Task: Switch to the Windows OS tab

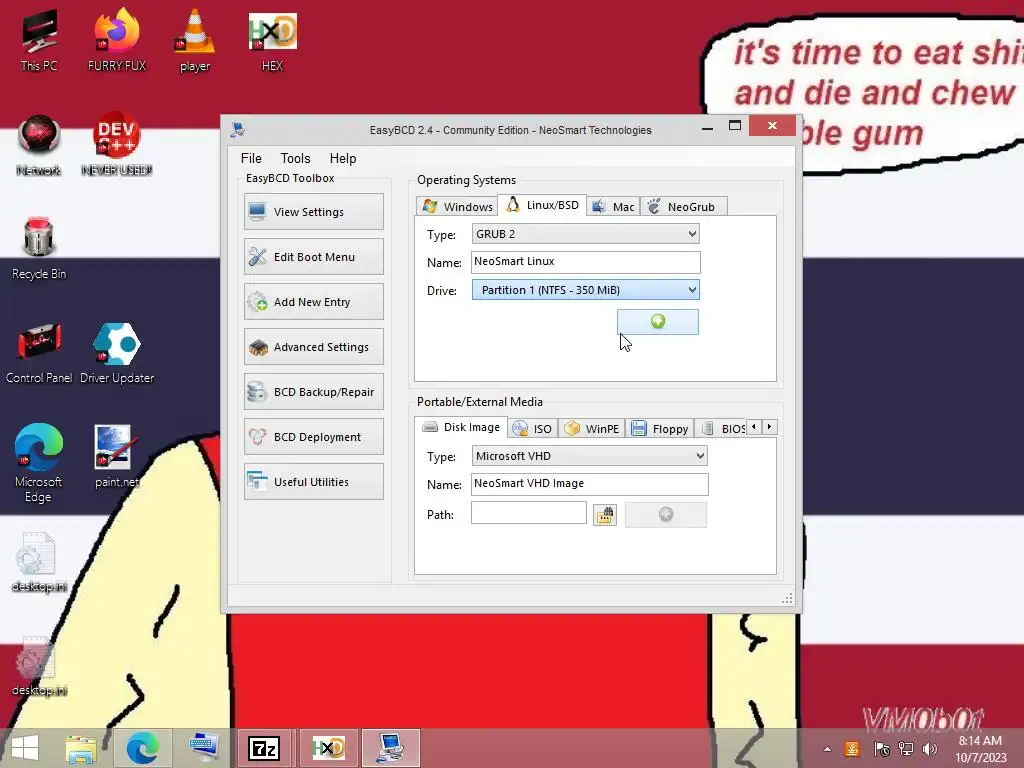Action: tap(457, 206)
